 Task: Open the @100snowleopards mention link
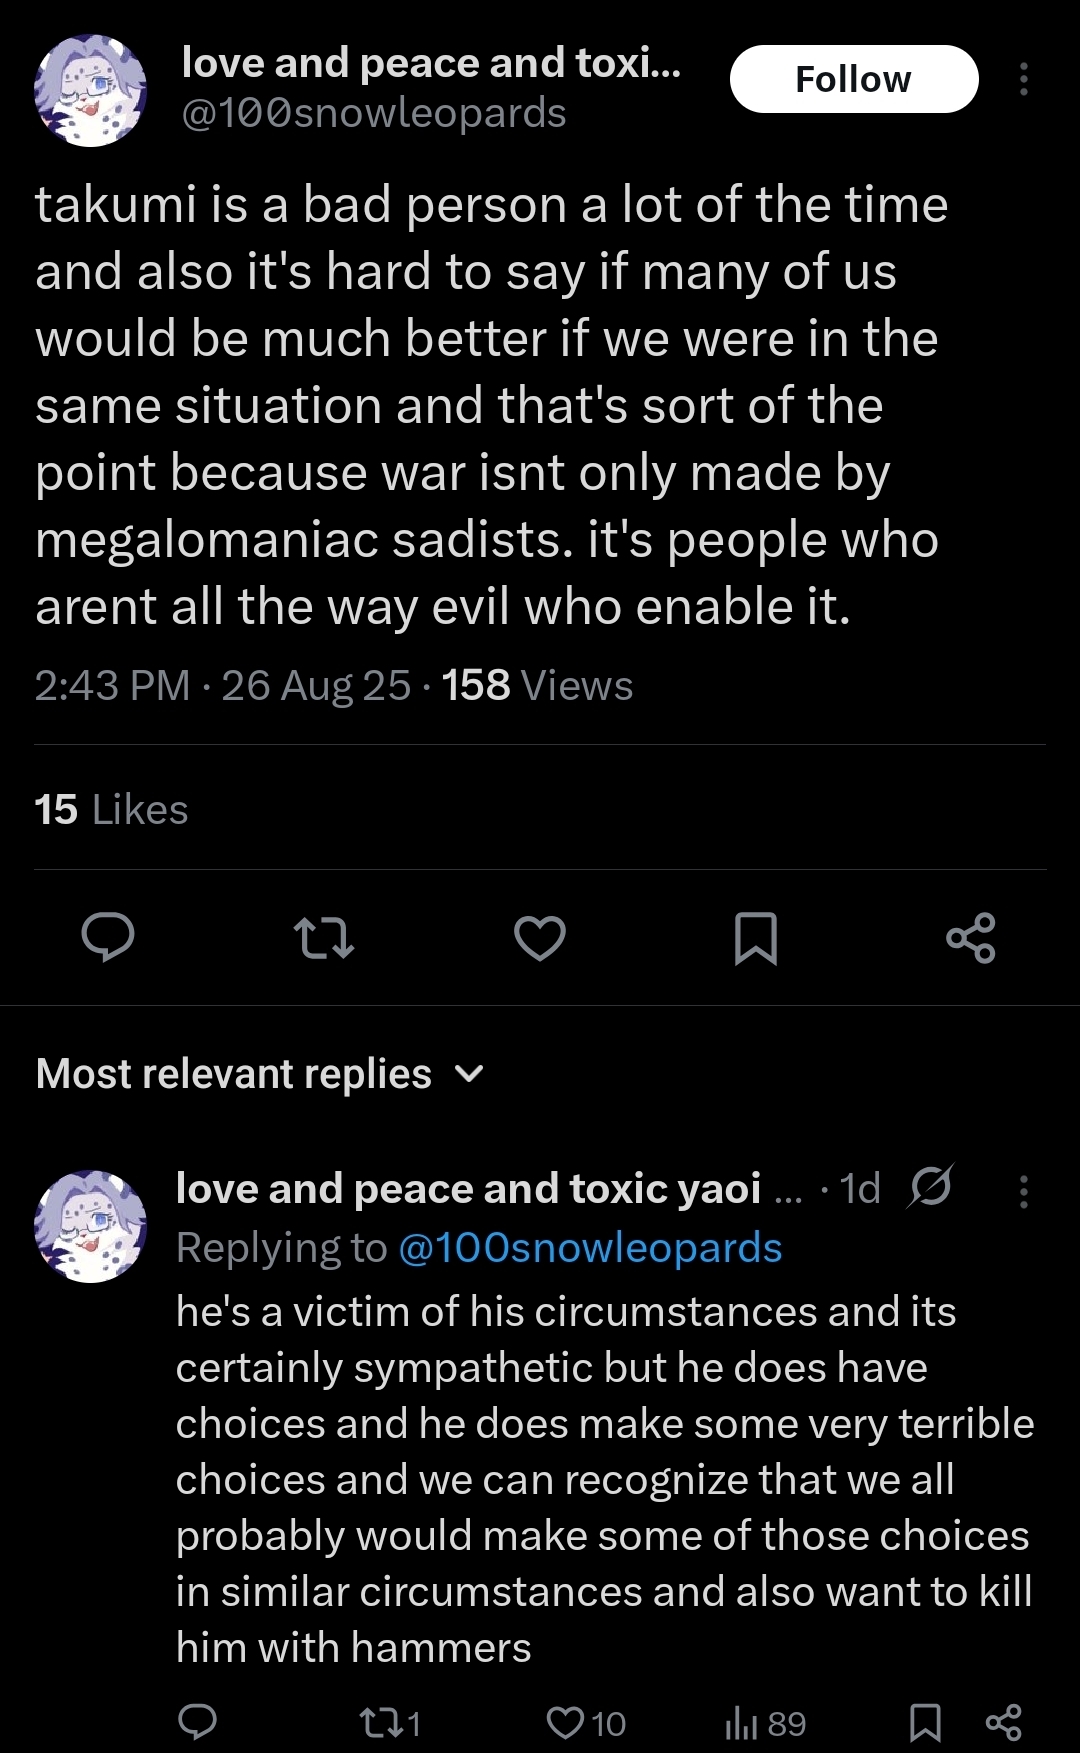pos(590,1248)
